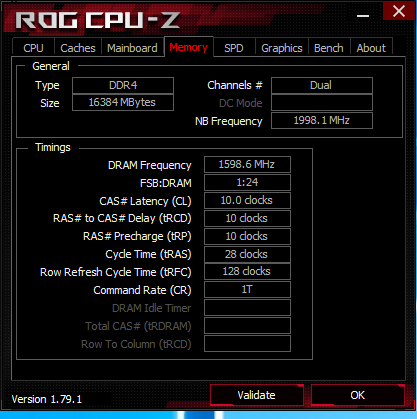
Task: Select the DDR4 memory type field
Action: point(123,85)
